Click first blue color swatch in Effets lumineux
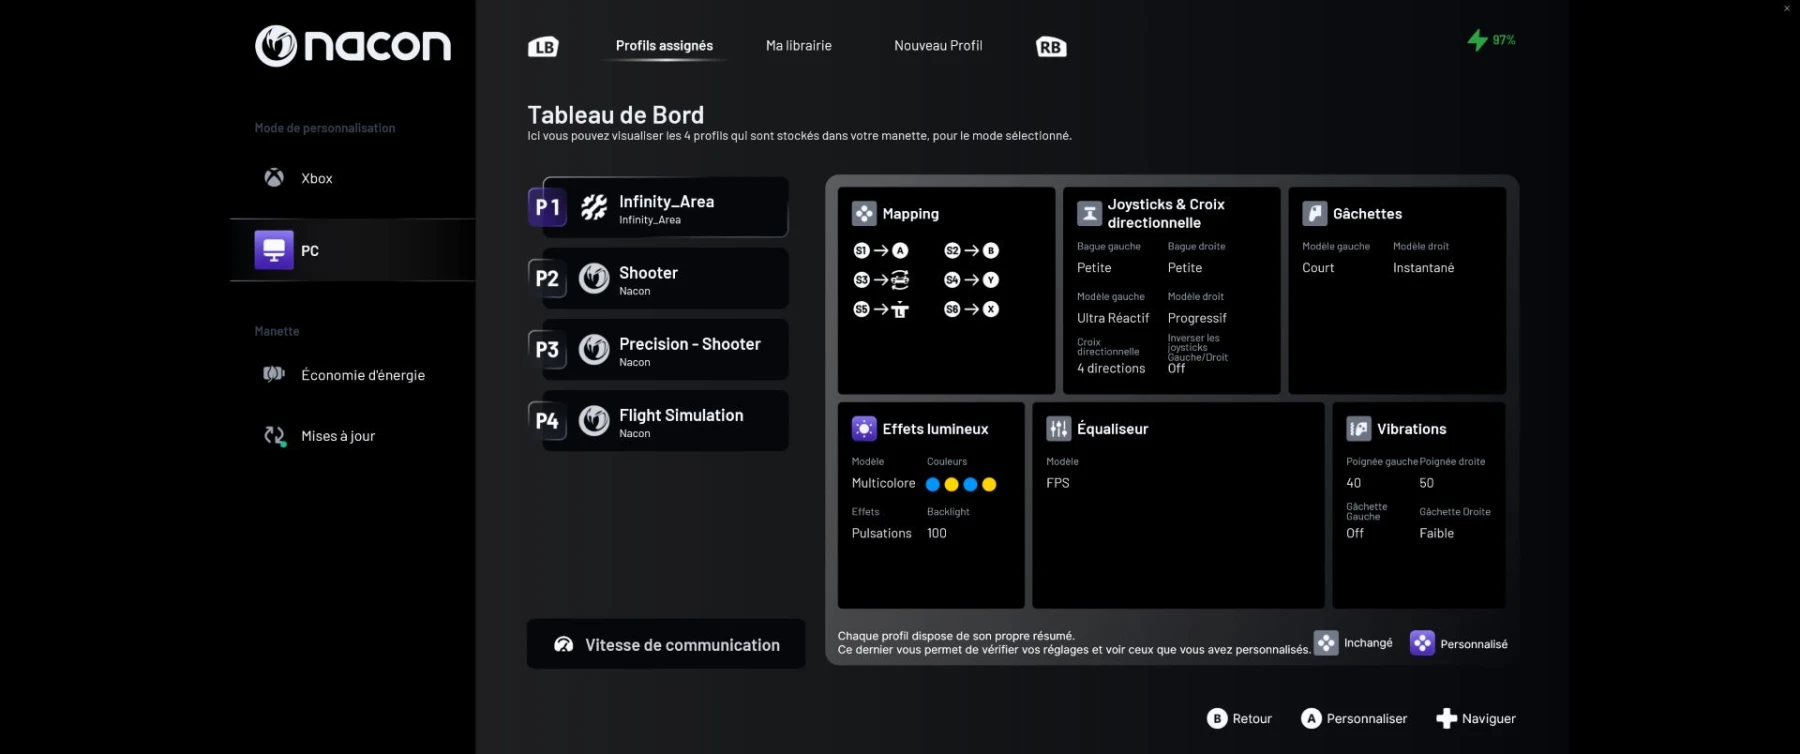 pos(933,484)
